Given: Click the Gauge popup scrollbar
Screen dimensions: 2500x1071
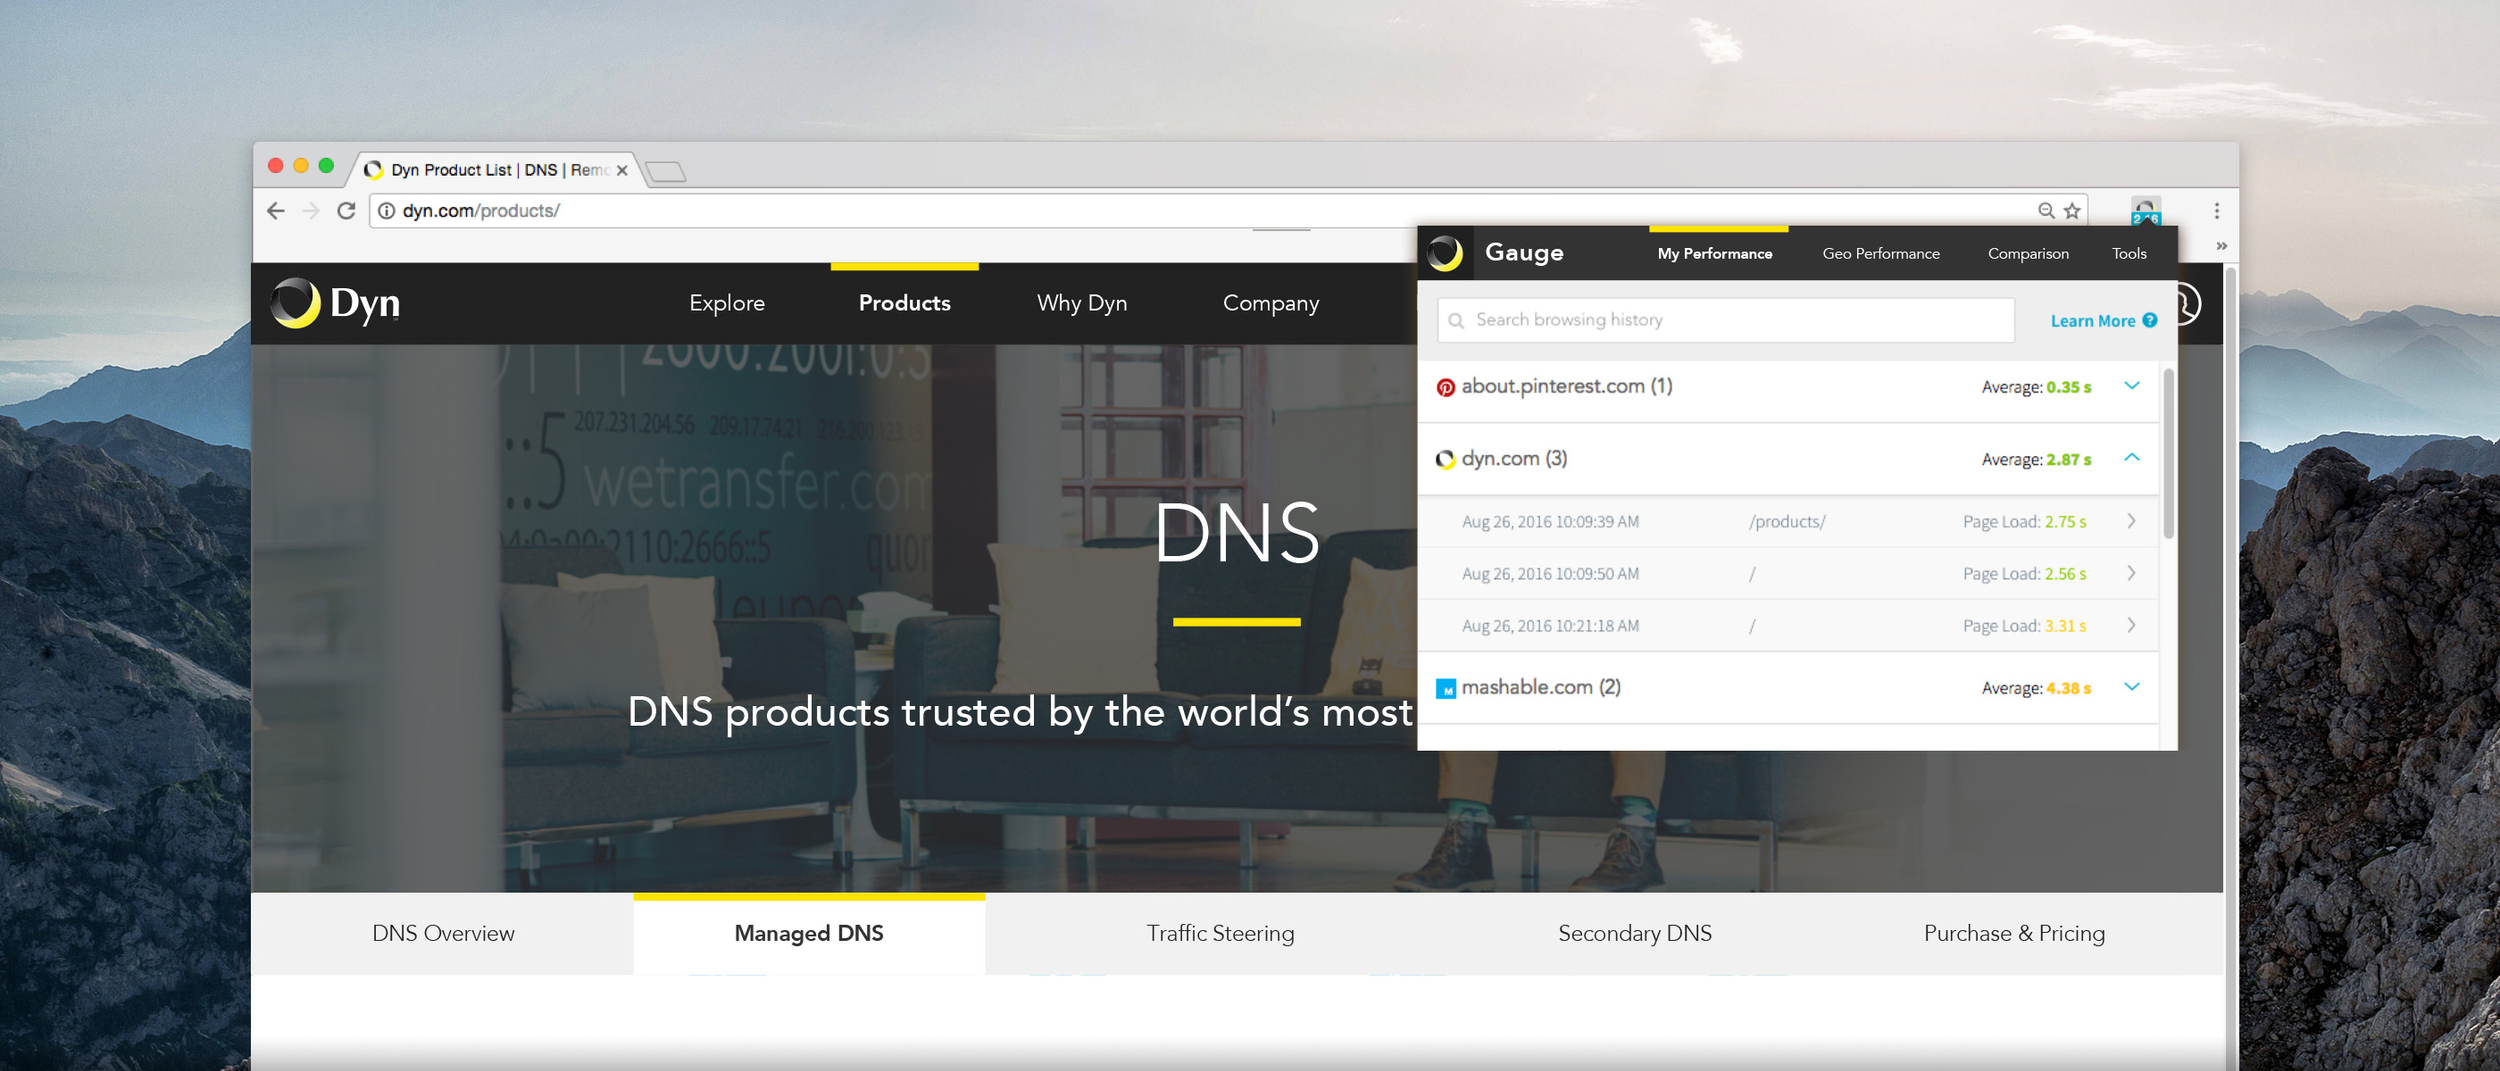Looking at the screenshot, I should [x=2168, y=454].
